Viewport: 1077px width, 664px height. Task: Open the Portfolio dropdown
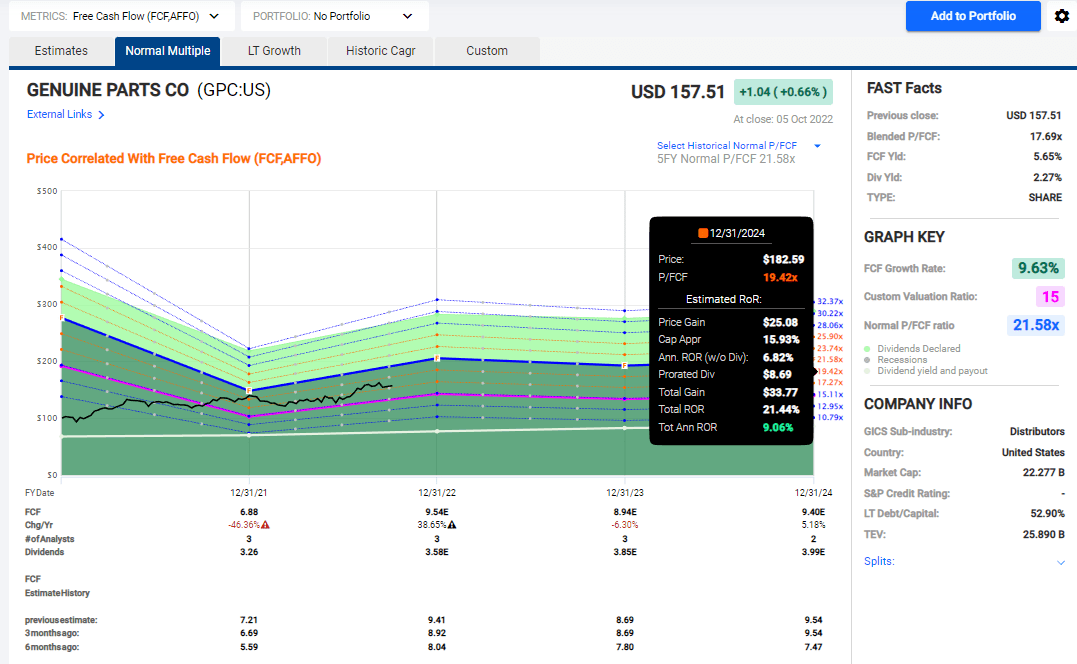[335, 16]
